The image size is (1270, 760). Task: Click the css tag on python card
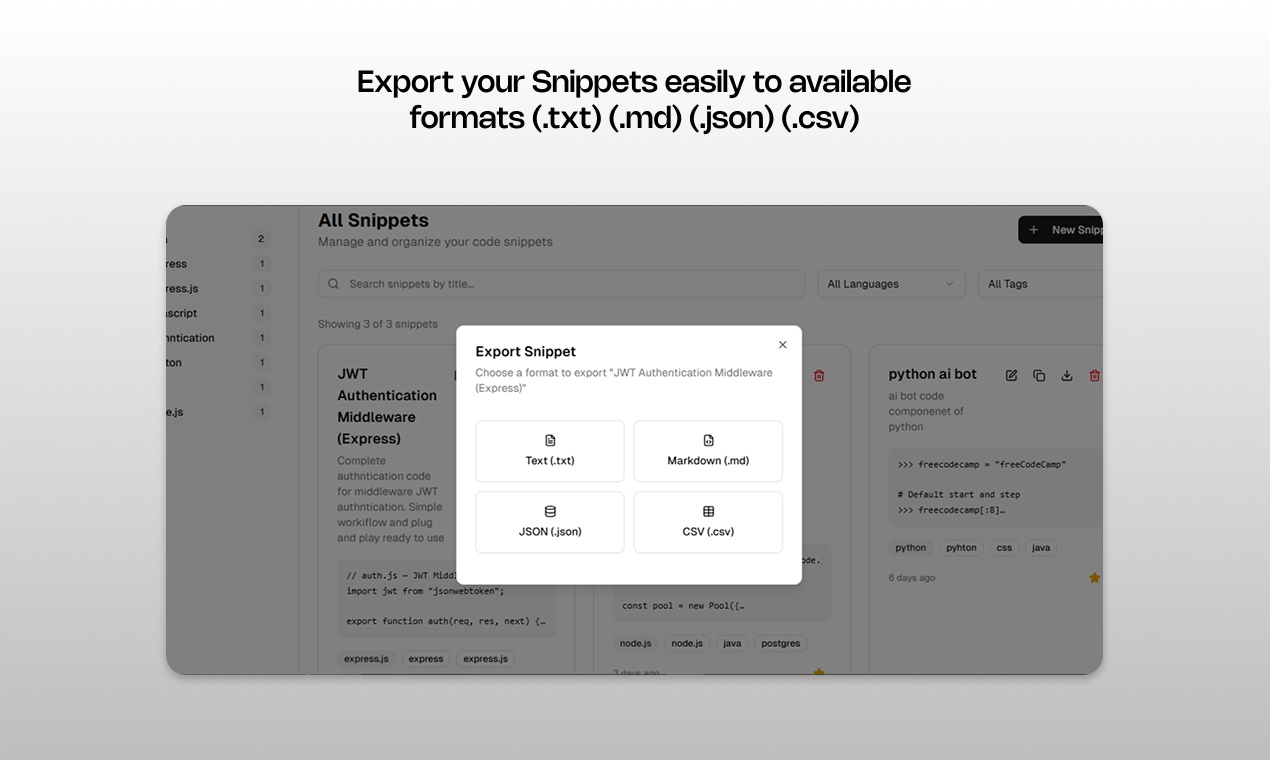pyautogui.click(x=1004, y=548)
